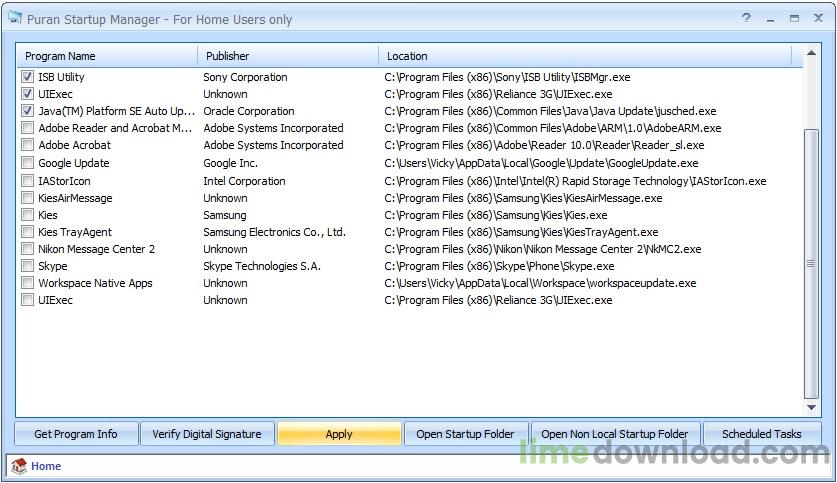Select the Google Update program name
The width and height of the screenshot is (837, 483).
(x=74, y=163)
